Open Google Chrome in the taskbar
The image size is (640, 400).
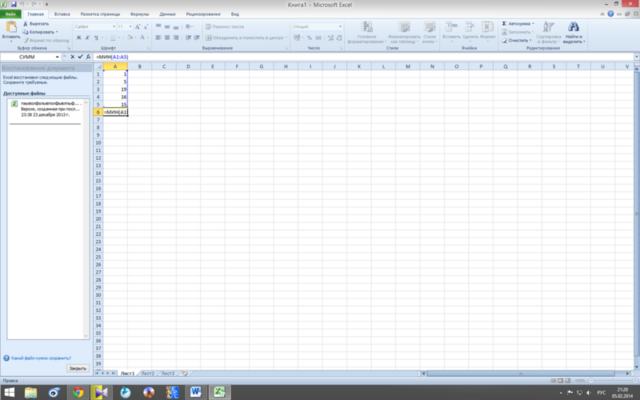(78, 392)
